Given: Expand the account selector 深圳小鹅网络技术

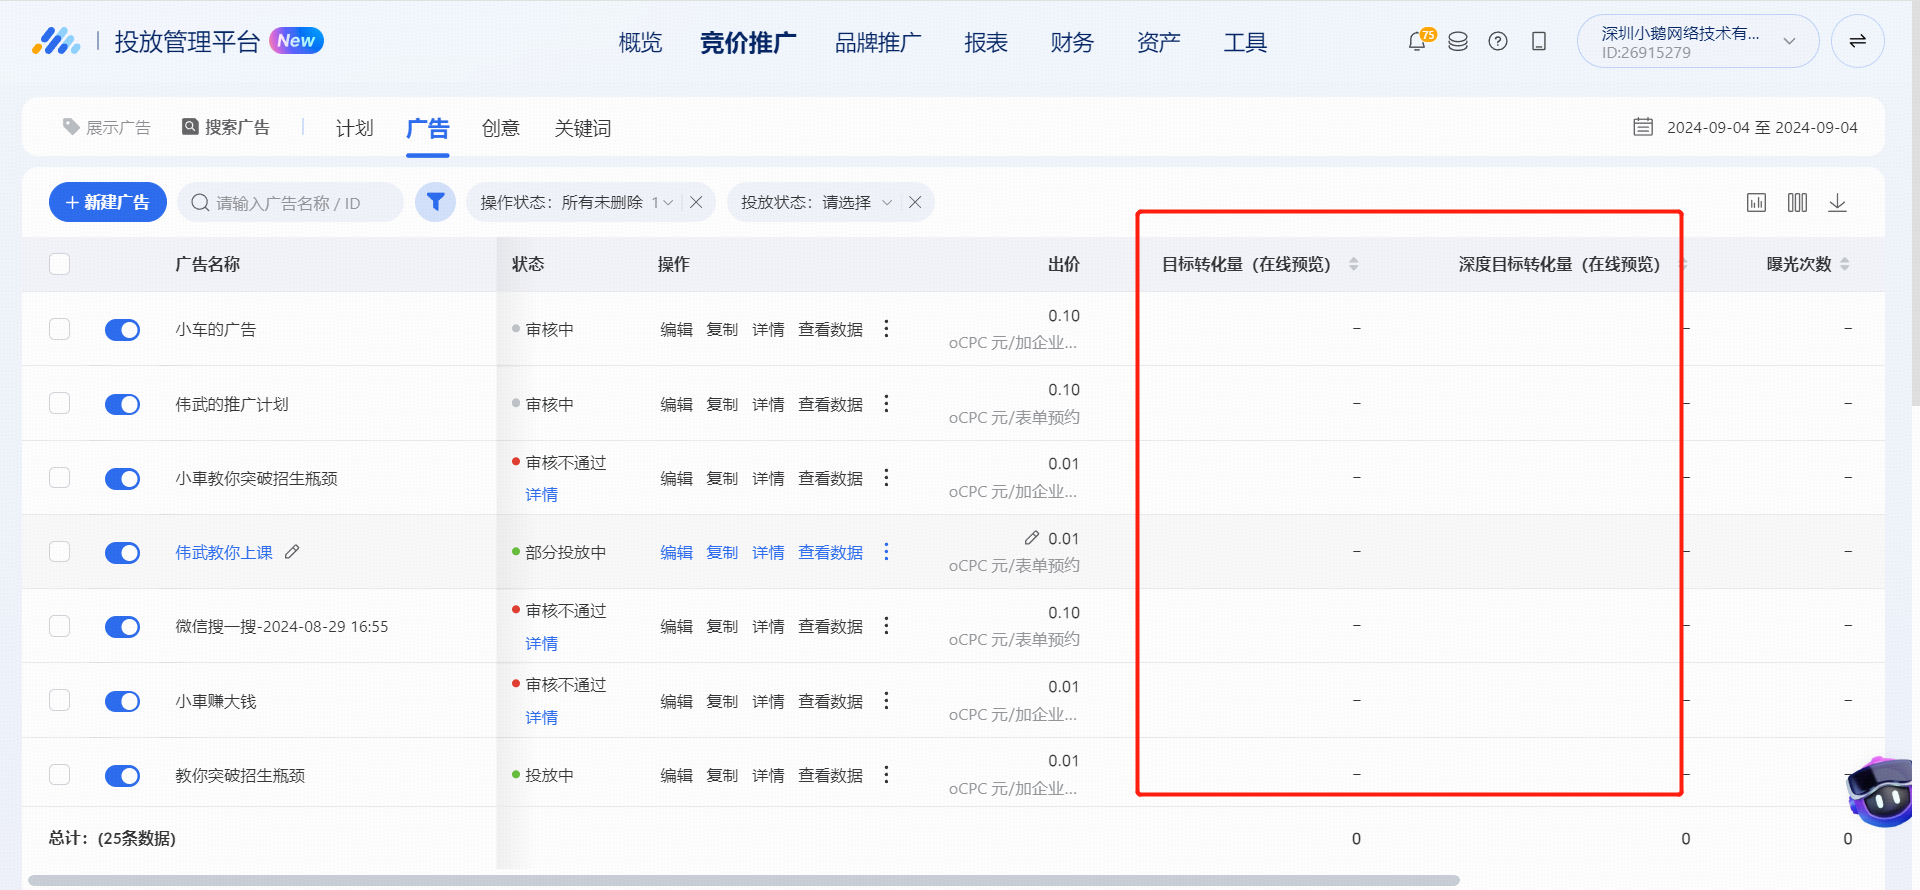Looking at the screenshot, I should [x=1697, y=41].
